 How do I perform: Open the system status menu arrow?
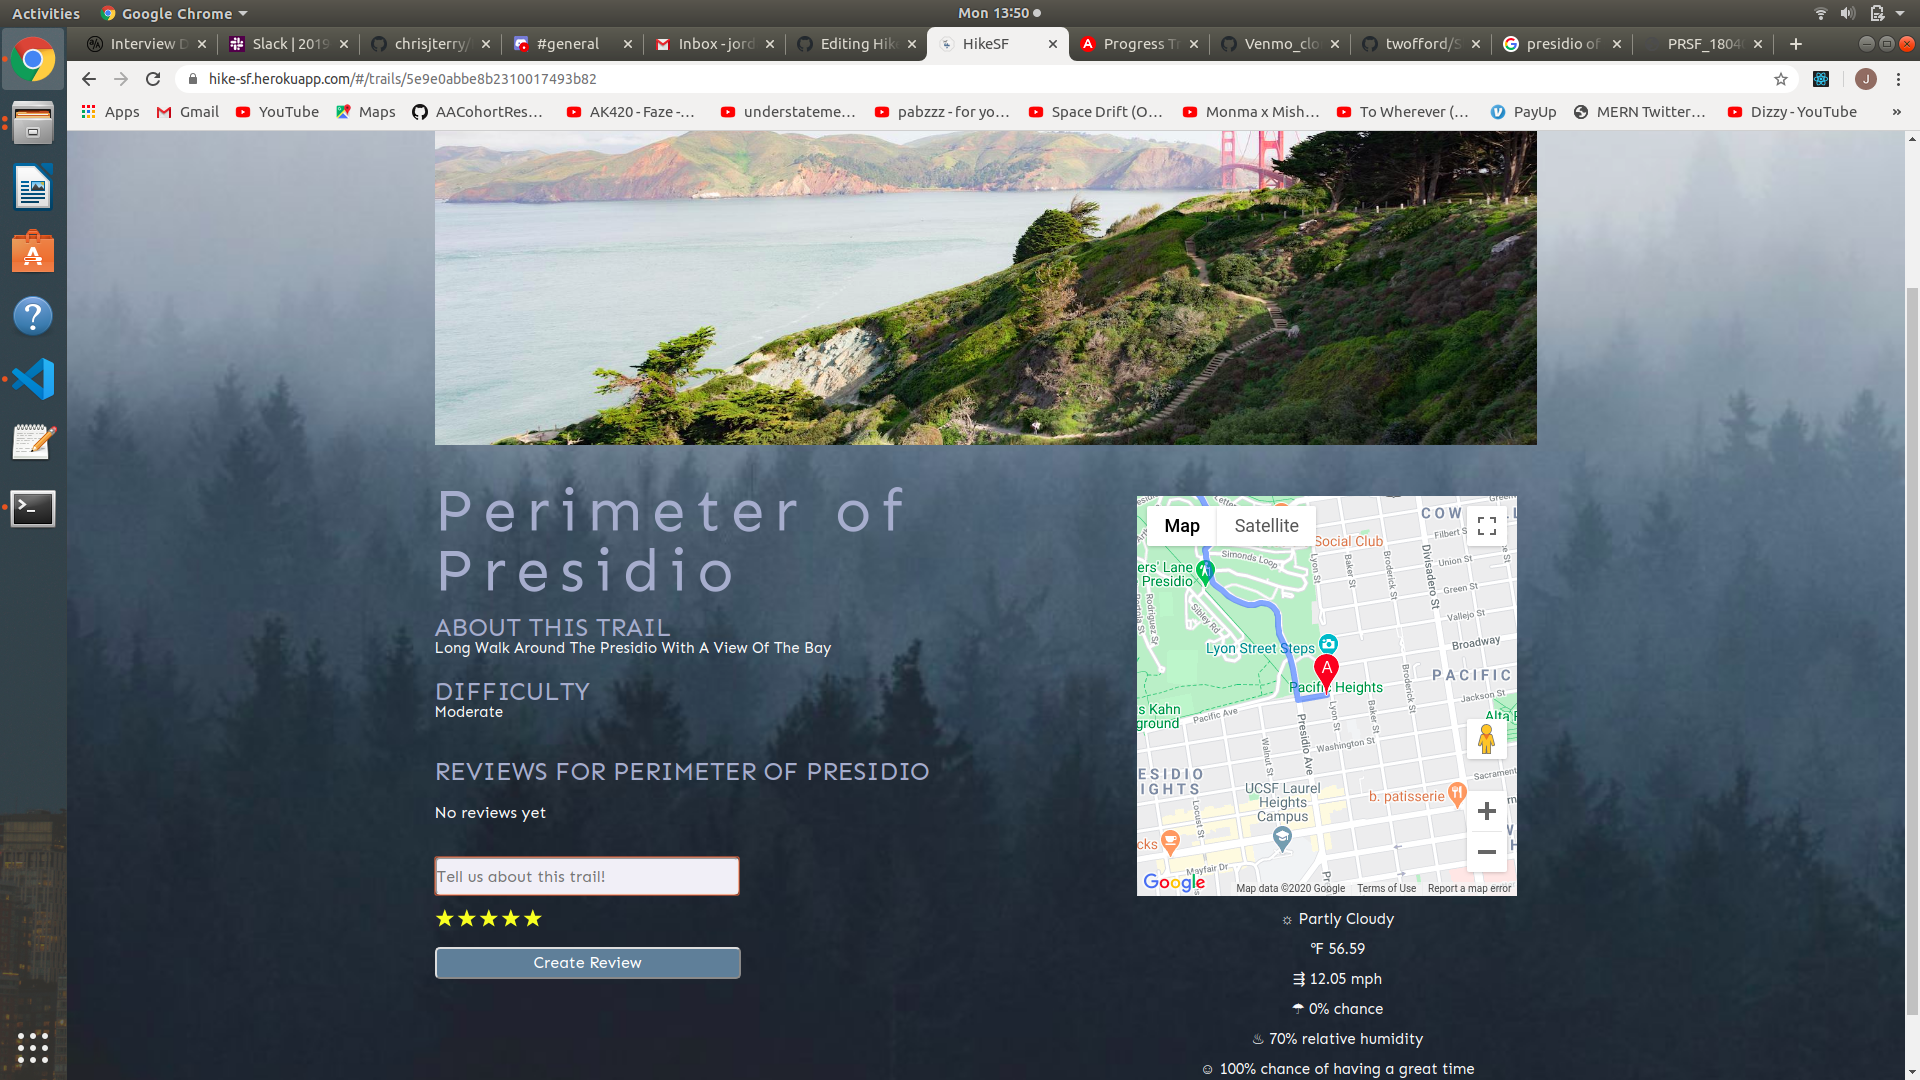point(1900,14)
